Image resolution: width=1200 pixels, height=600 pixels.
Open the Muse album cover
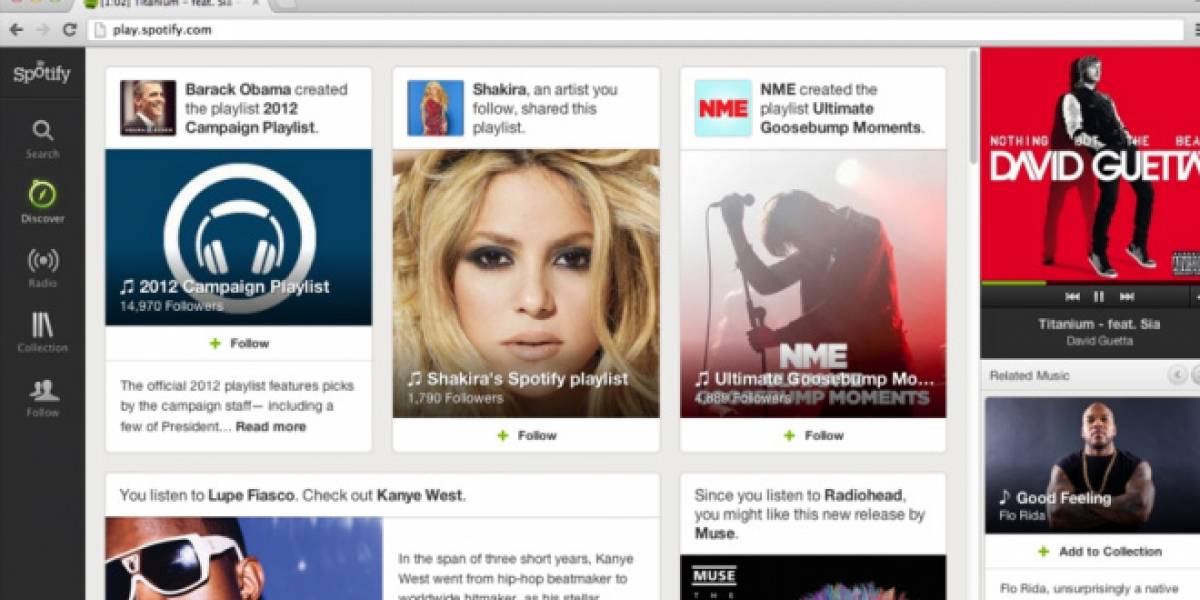(813, 577)
